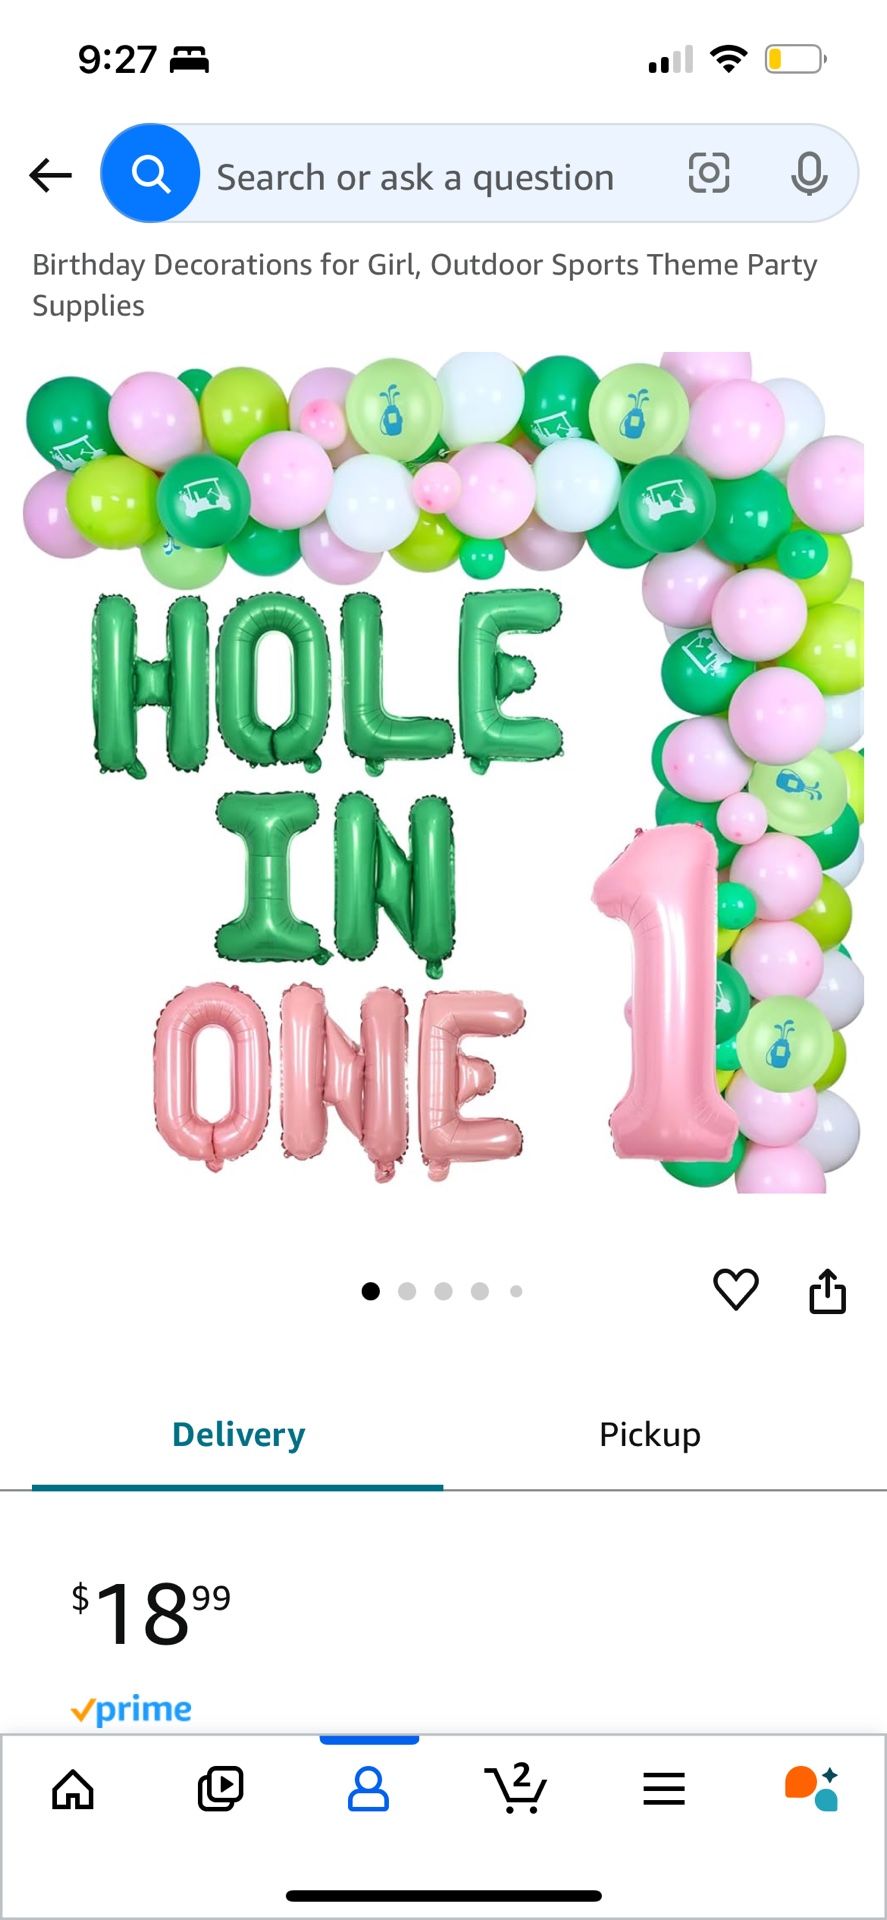The height and width of the screenshot is (1920, 887).
Task: Tap the microphone voice search icon
Action: 809,174
